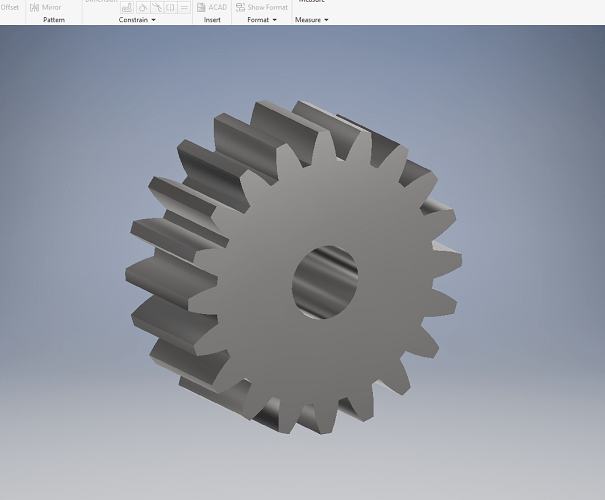Click the Mirror sketch tool
This screenshot has height=500, width=605.
click(x=46, y=7)
